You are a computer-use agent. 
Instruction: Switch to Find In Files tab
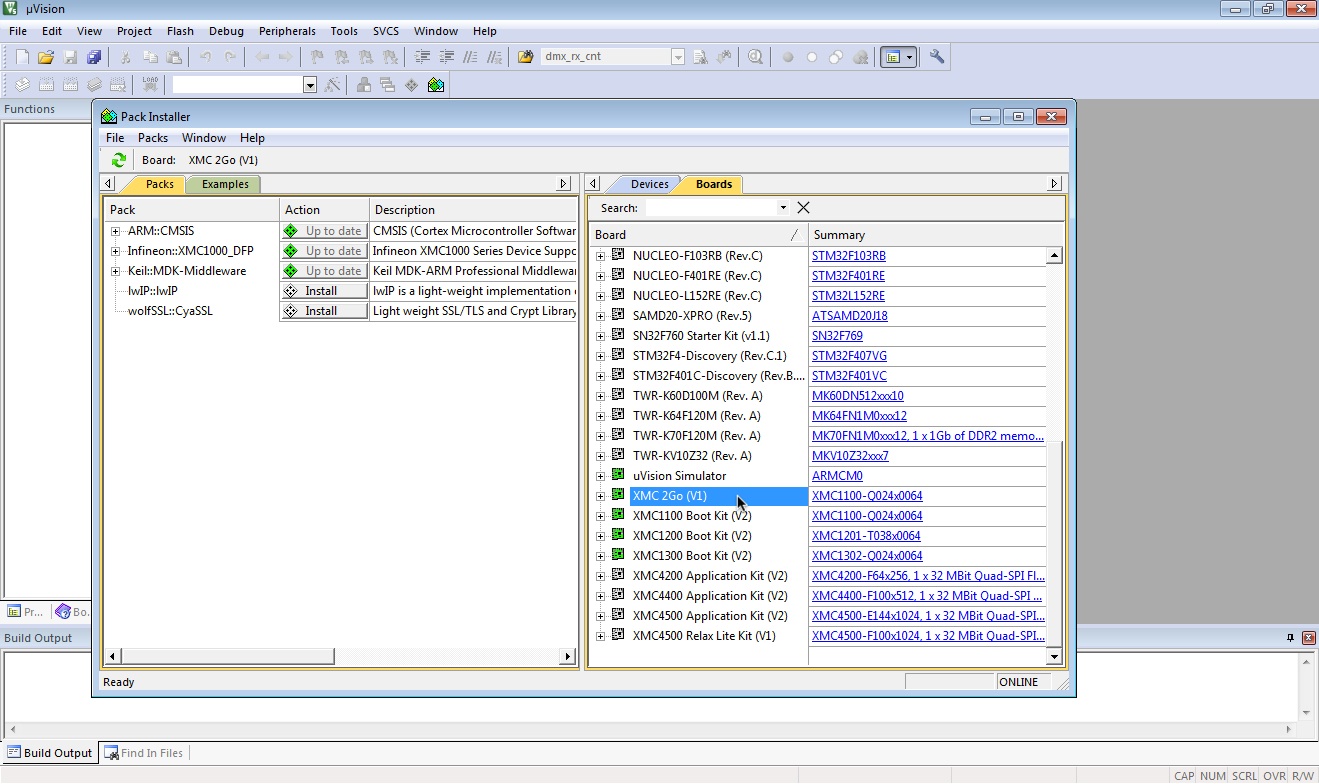pyautogui.click(x=143, y=753)
